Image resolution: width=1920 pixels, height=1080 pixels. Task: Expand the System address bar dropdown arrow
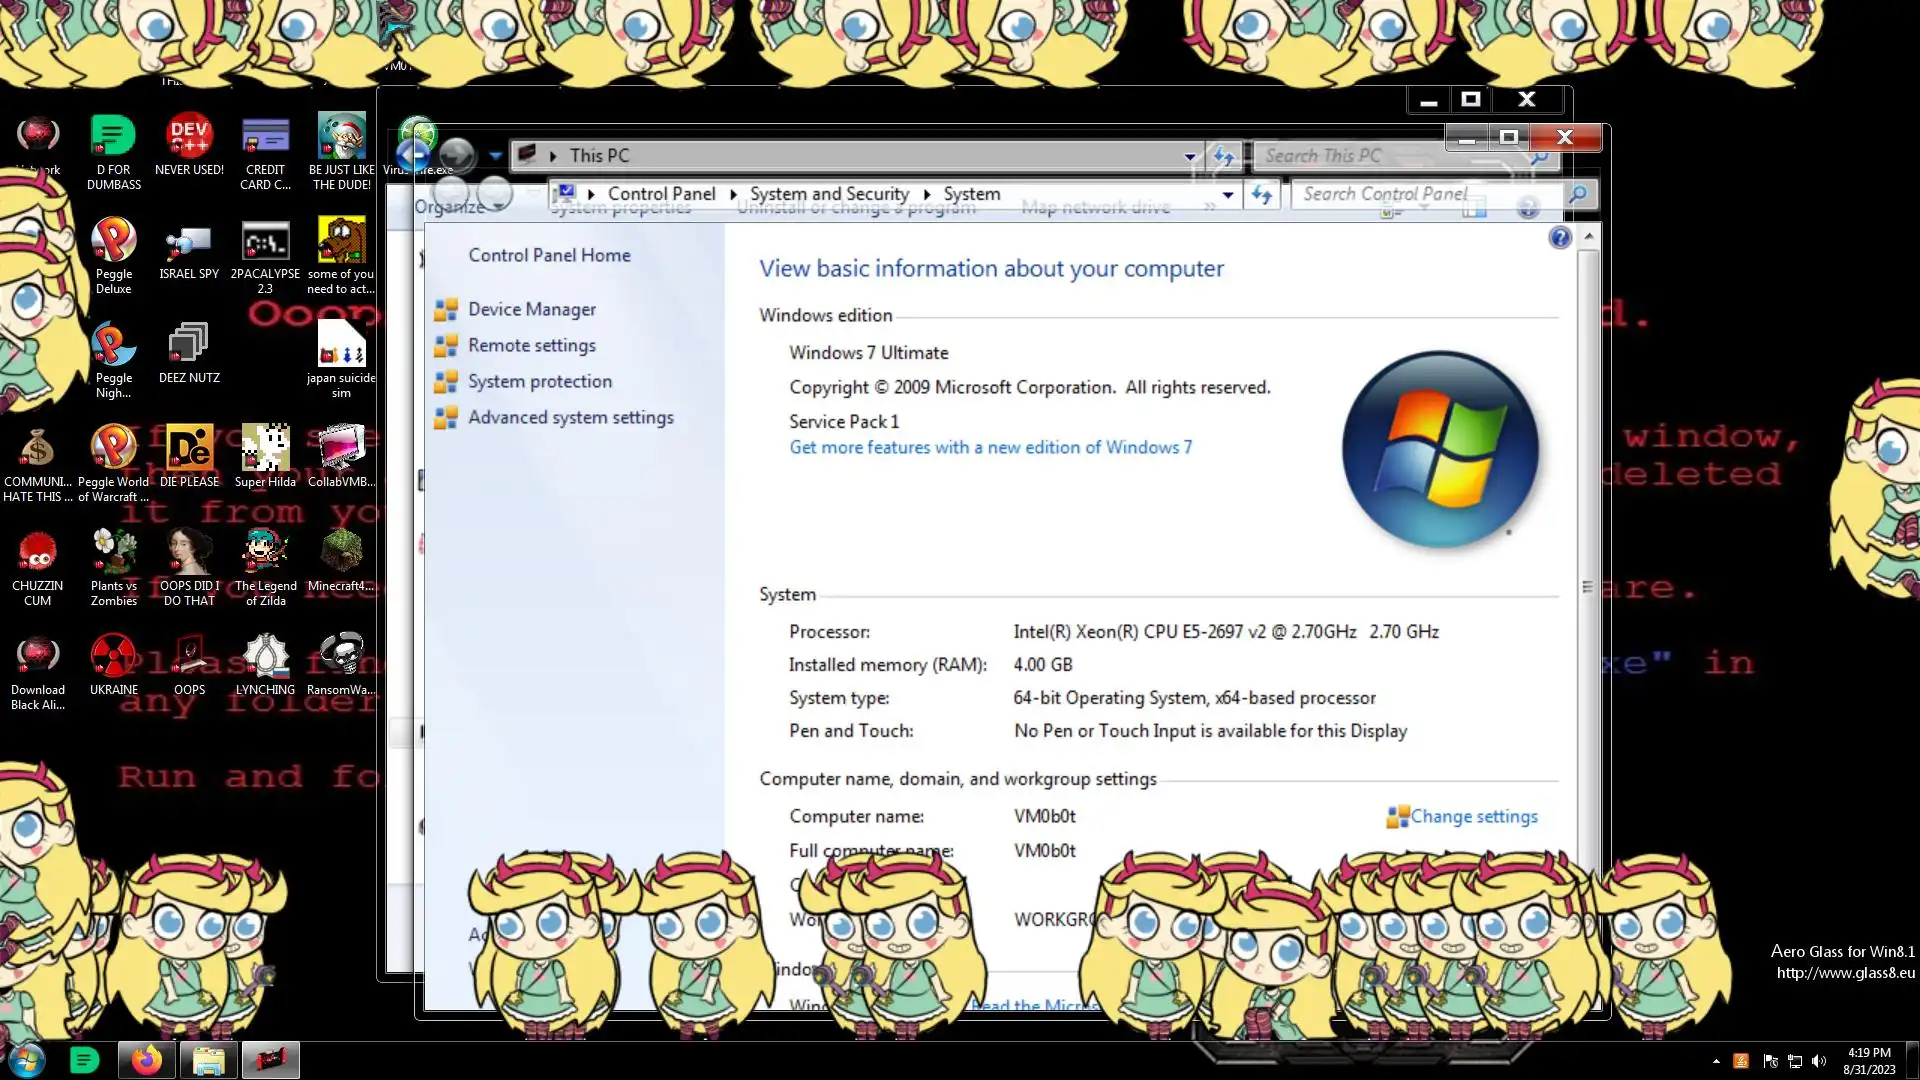1228,195
